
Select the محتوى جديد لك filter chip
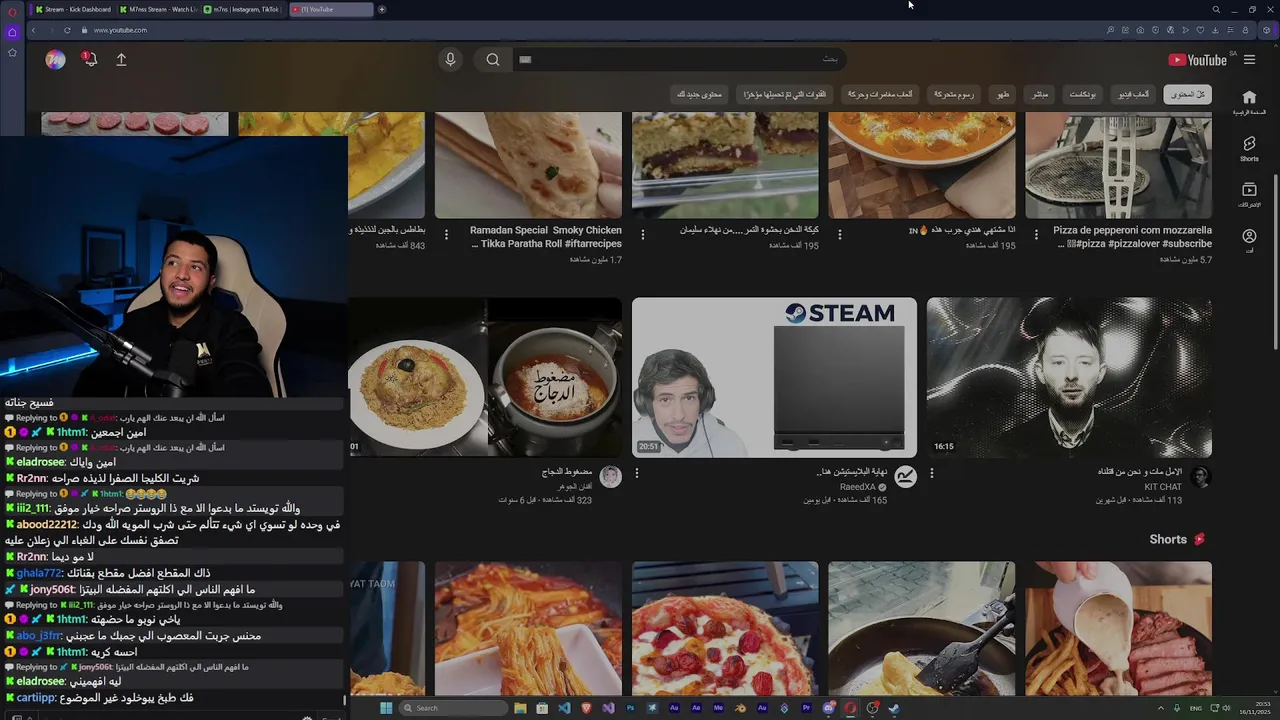pyautogui.click(x=699, y=94)
